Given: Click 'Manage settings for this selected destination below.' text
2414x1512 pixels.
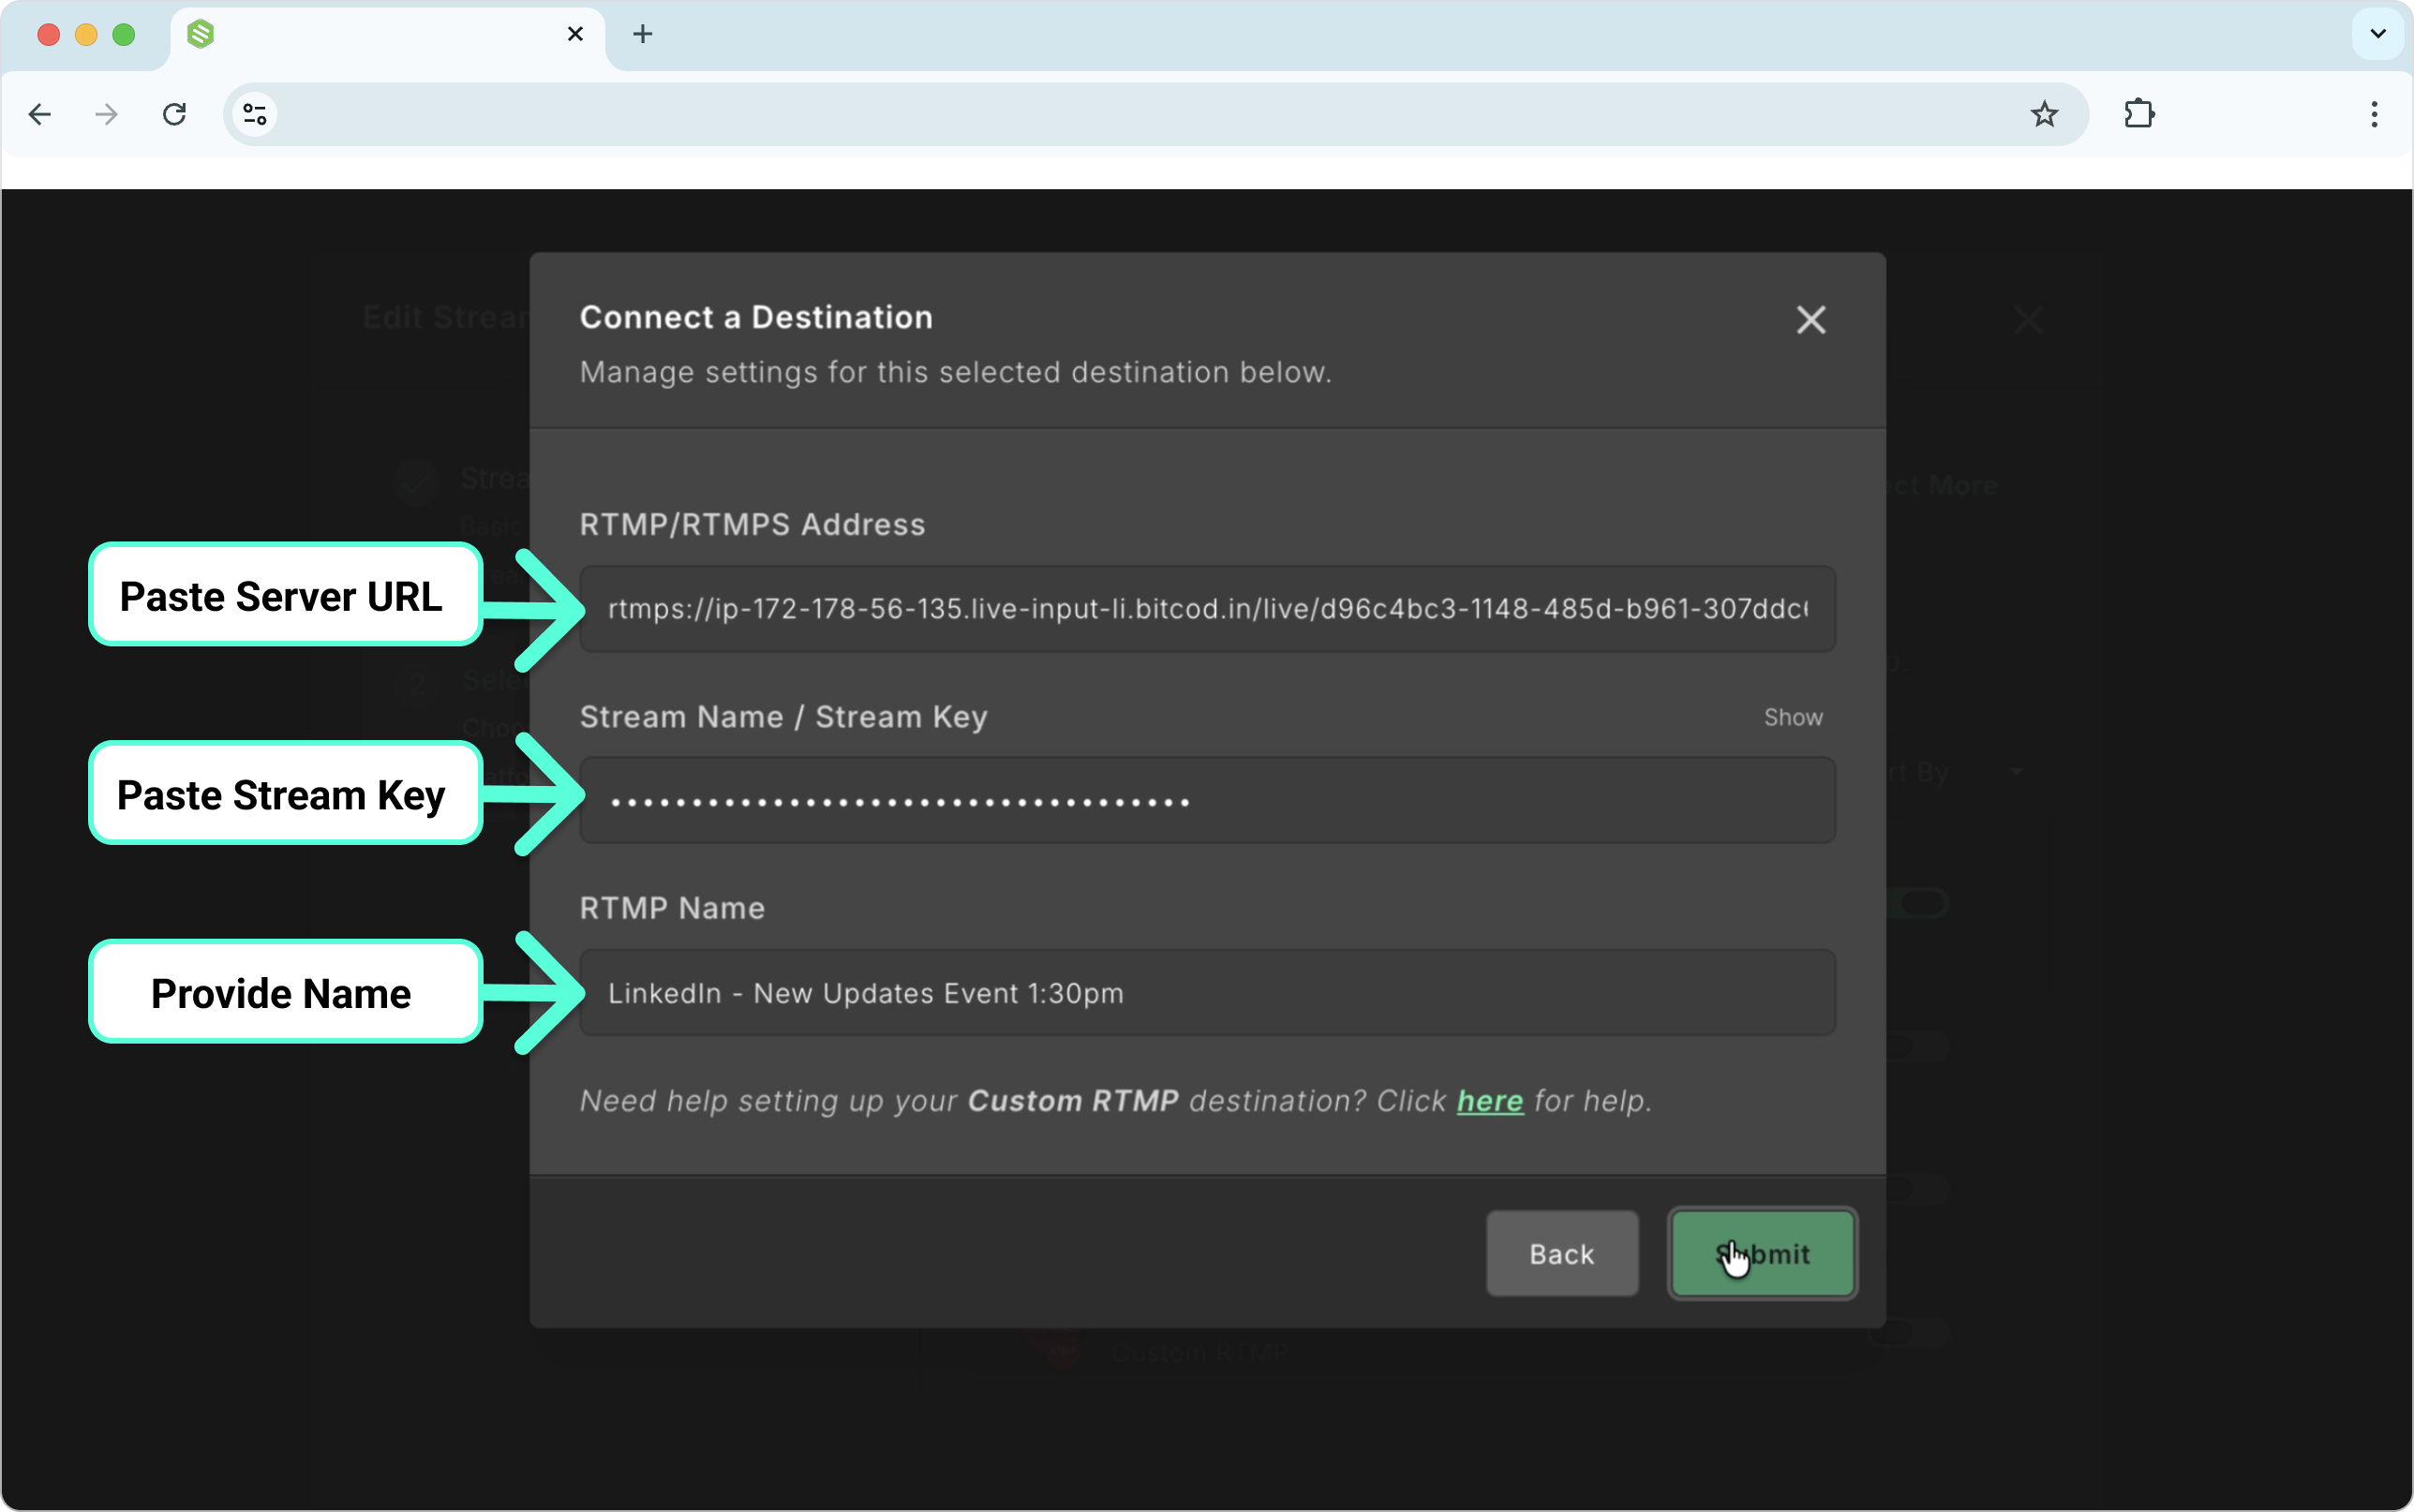Looking at the screenshot, I should tap(955, 372).
